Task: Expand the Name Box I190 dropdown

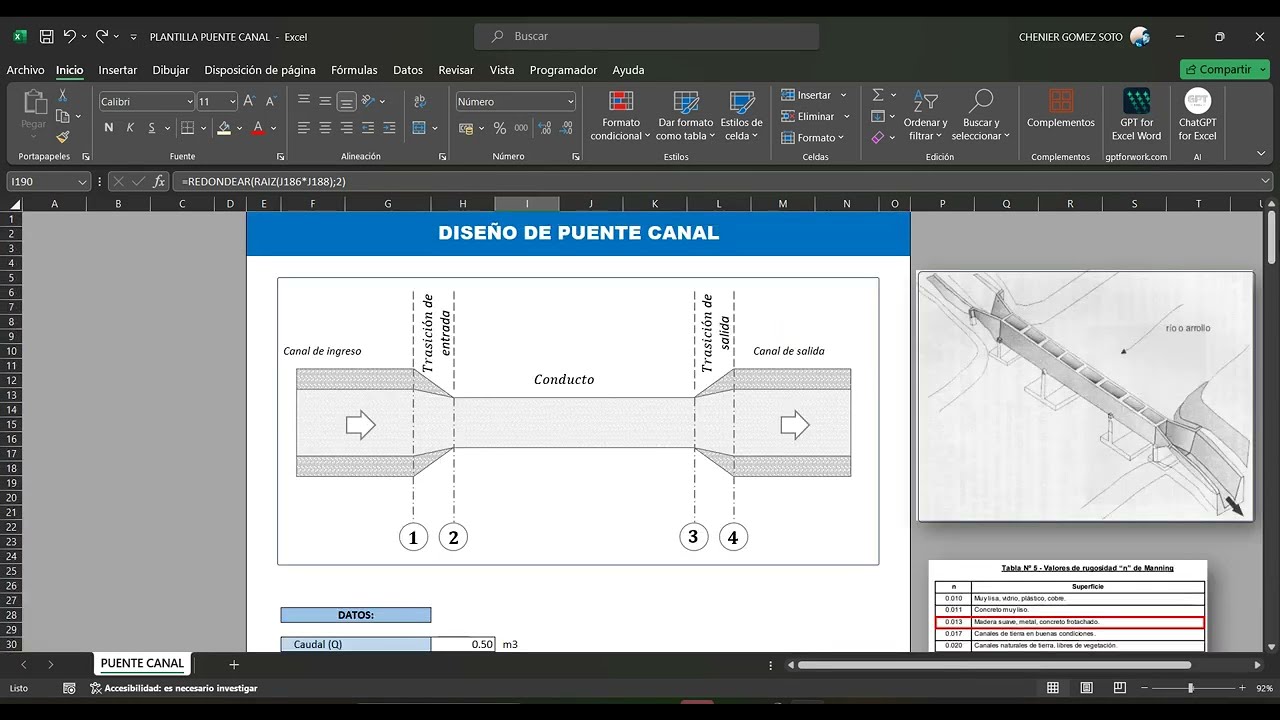Action: click(x=83, y=182)
